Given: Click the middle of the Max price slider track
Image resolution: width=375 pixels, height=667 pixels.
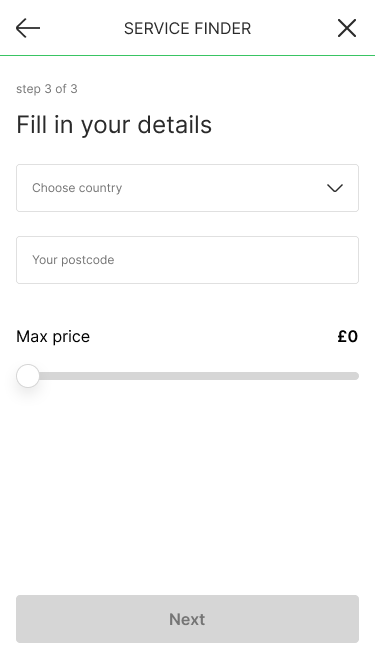Looking at the screenshot, I should [x=188, y=376].
